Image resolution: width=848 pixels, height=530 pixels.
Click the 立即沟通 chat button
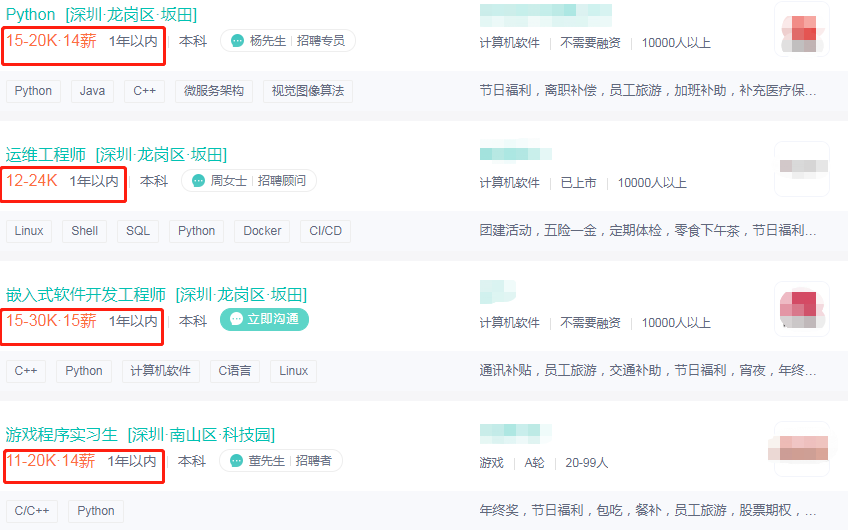point(264,319)
